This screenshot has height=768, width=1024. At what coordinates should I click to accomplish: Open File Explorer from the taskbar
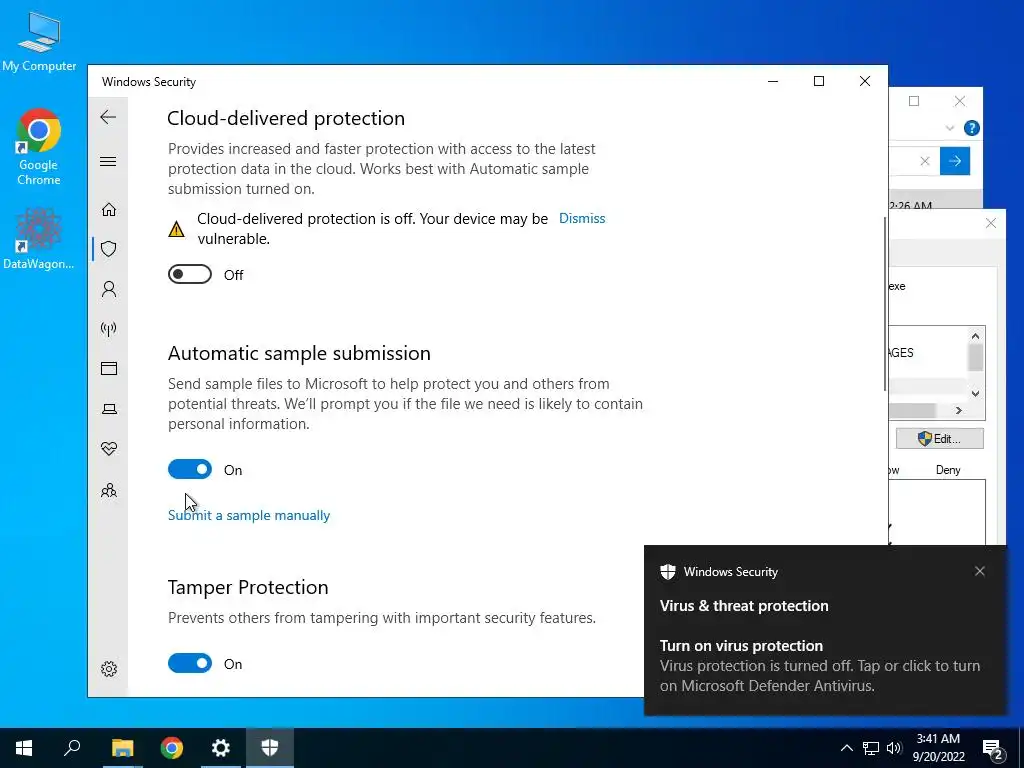[x=122, y=748]
